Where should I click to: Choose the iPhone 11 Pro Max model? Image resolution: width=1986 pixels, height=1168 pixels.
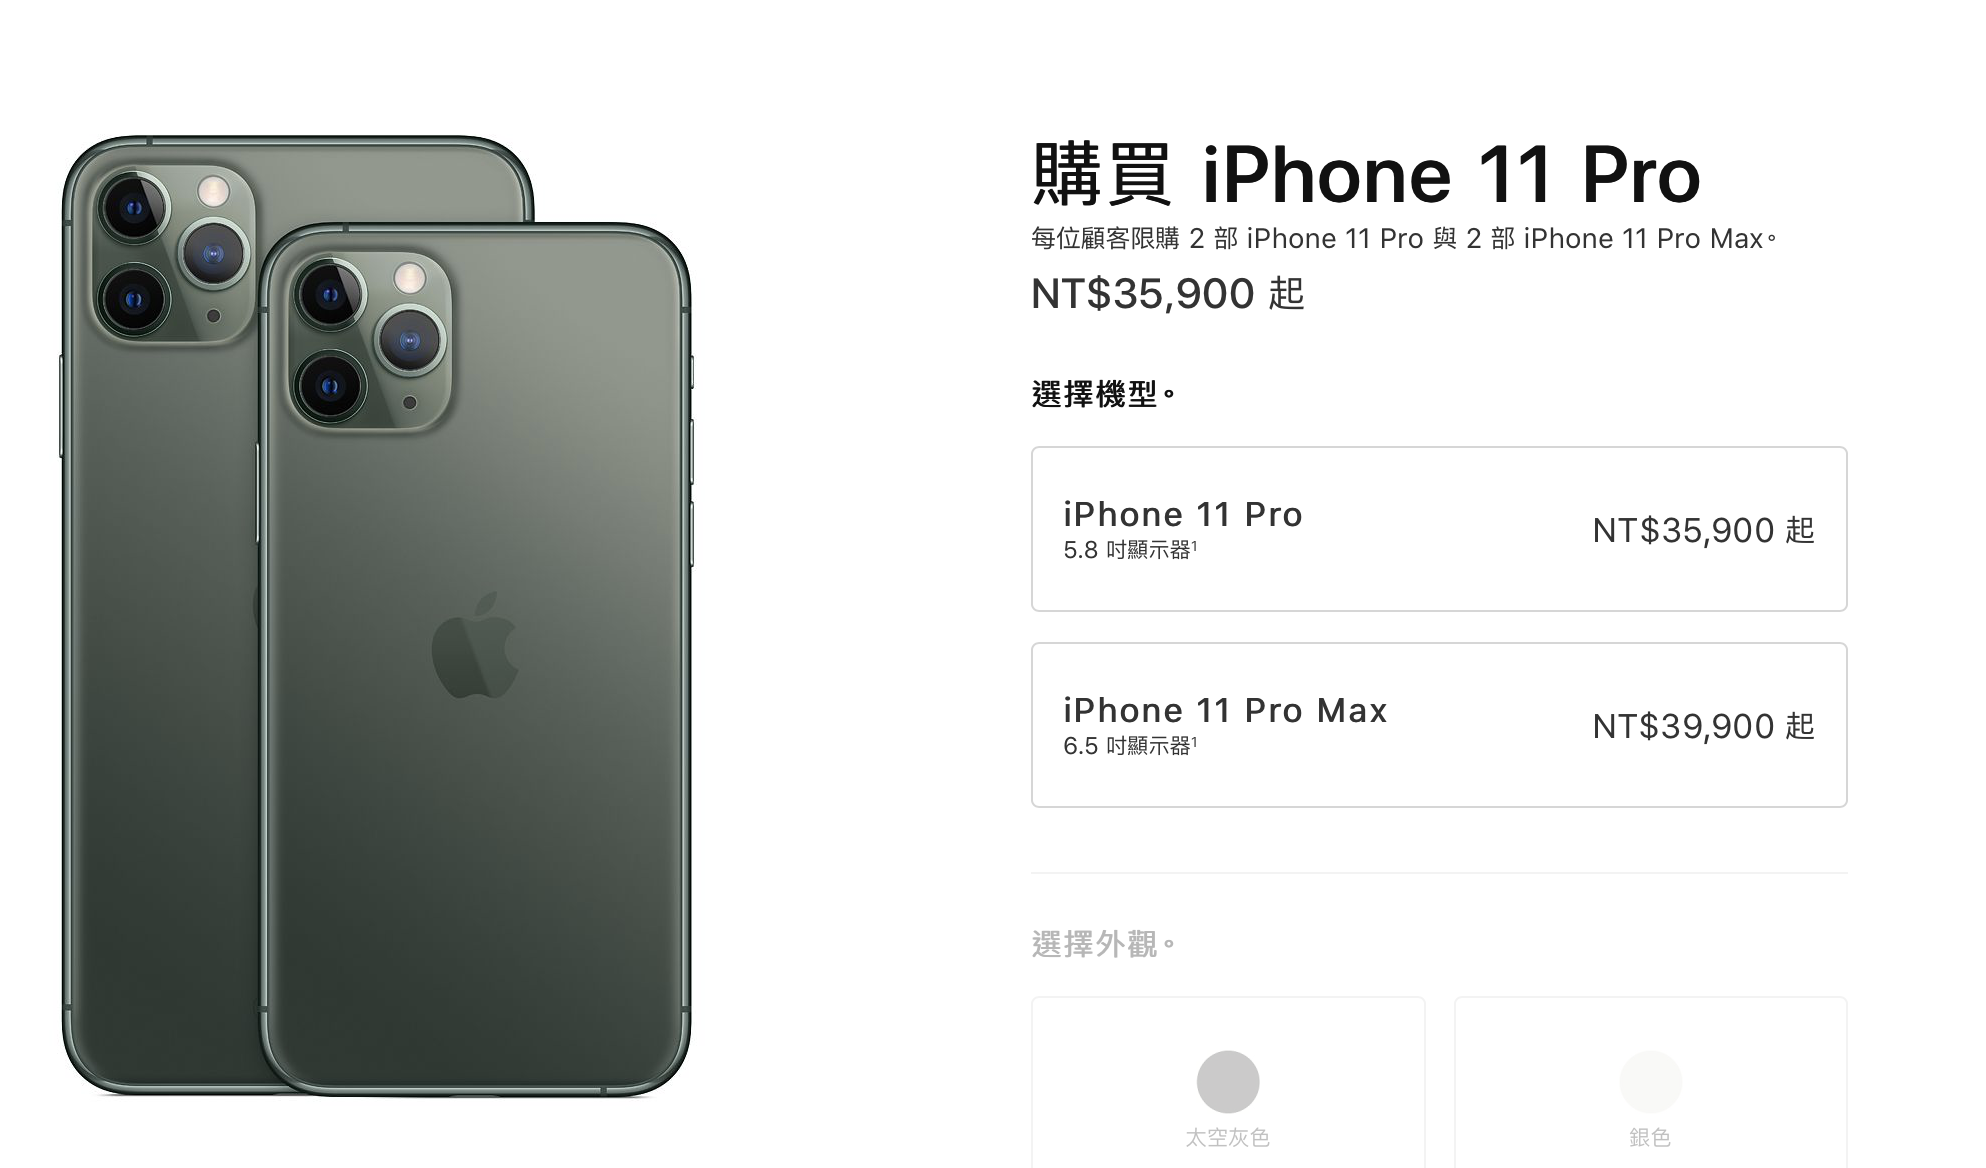(x=1439, y=725)
